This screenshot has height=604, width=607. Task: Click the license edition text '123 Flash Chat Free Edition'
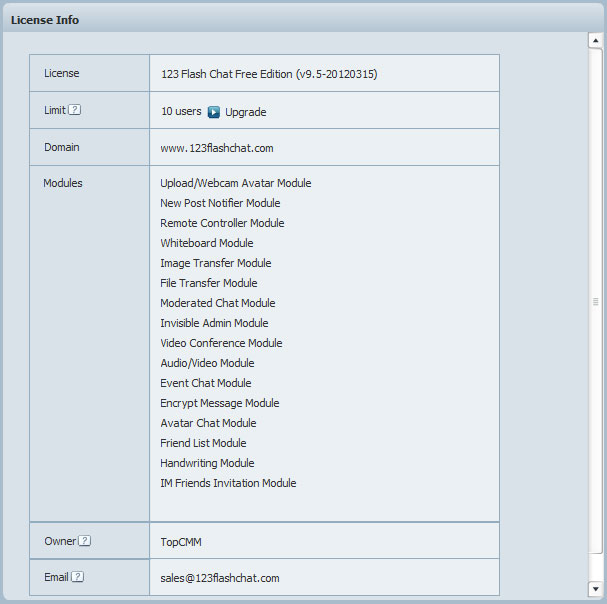coord(227,74)
